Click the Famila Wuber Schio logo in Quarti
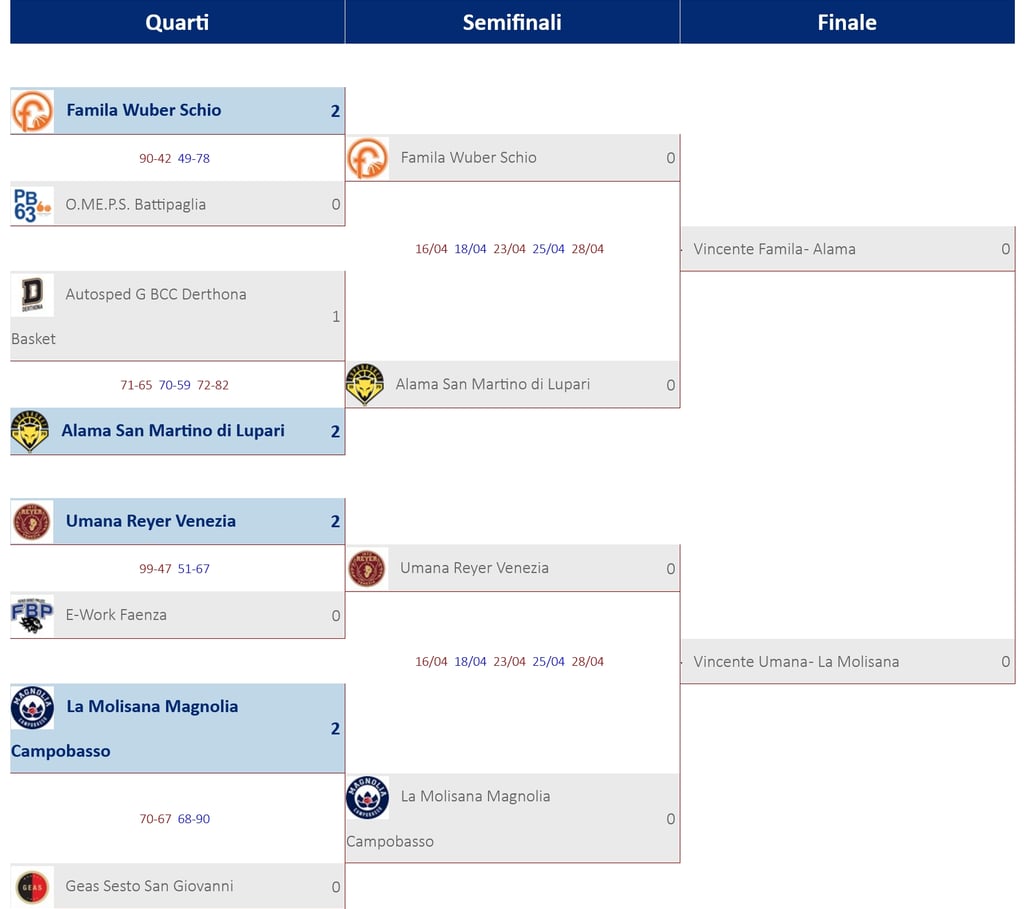 (x=32, y=111)
